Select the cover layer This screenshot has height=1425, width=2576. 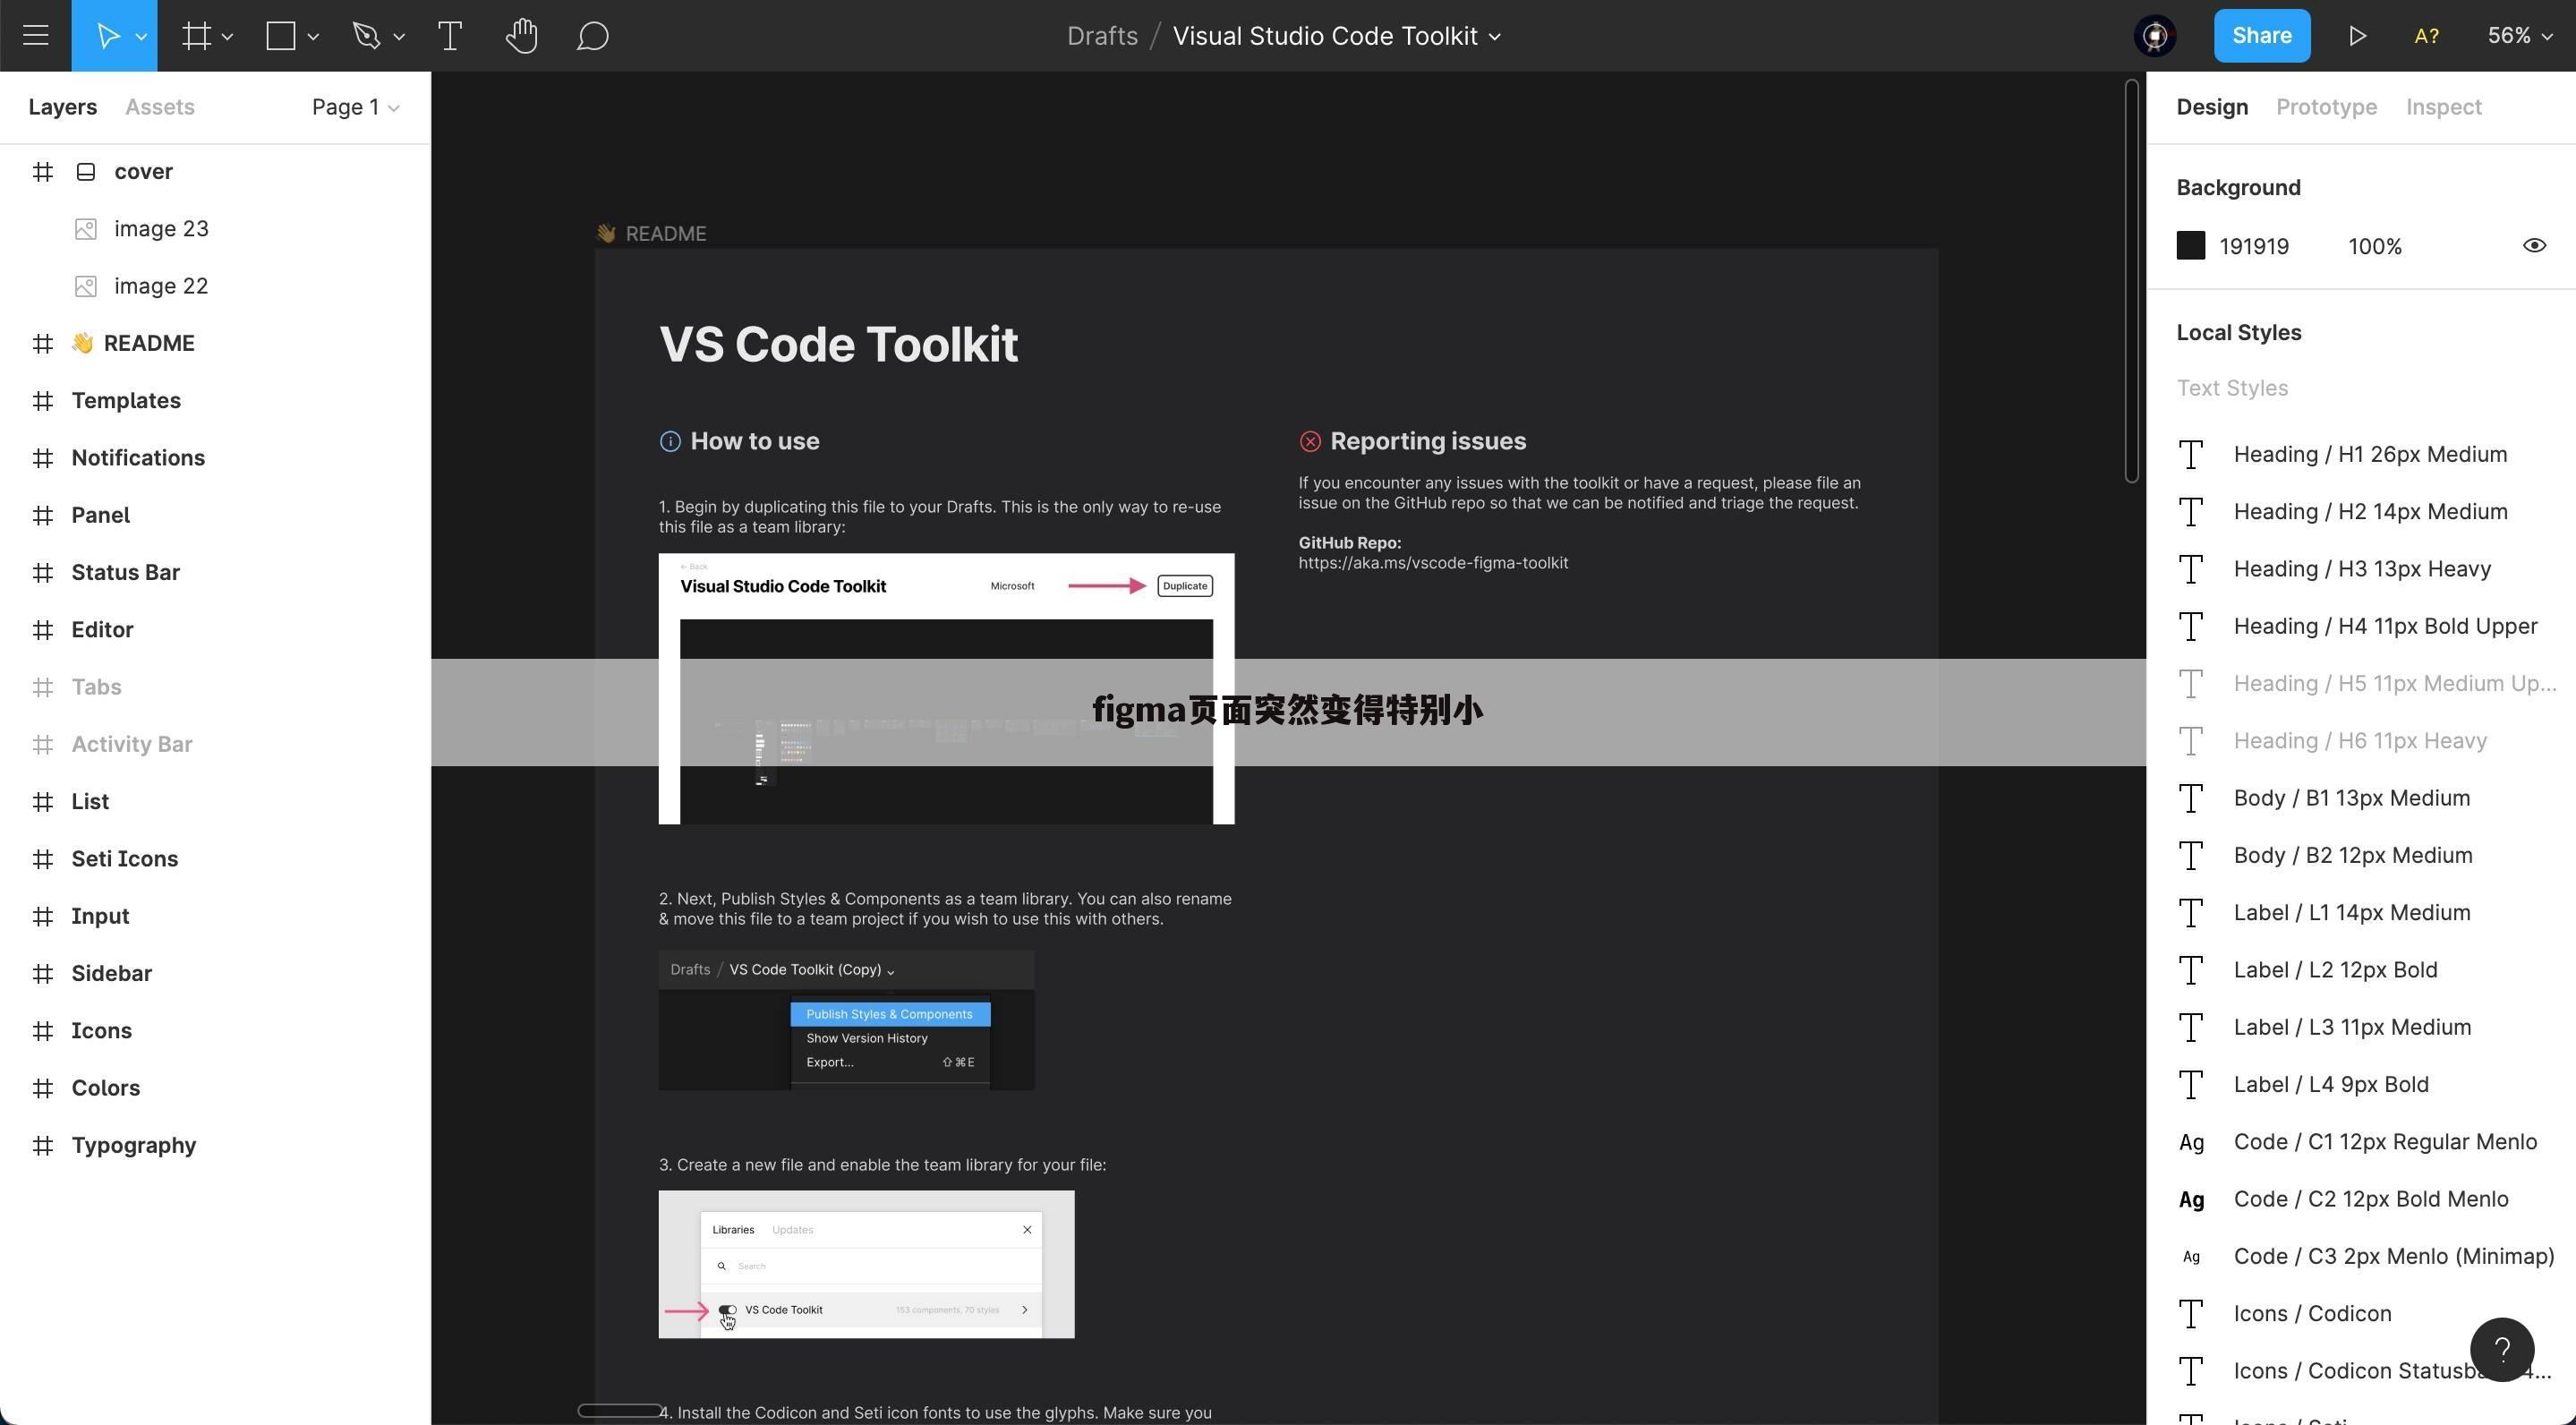coord(215,172)
